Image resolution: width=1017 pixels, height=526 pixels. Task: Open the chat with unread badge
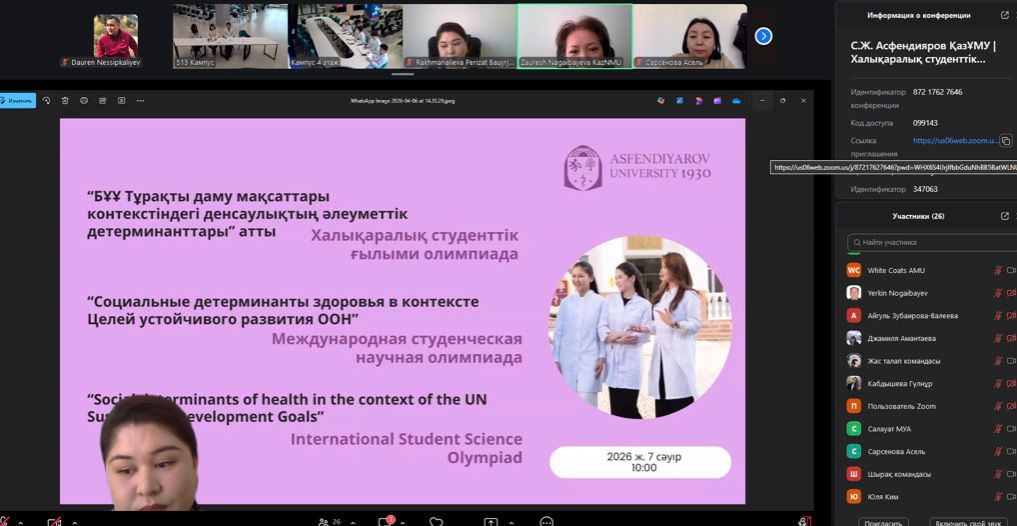click(385, 521)
